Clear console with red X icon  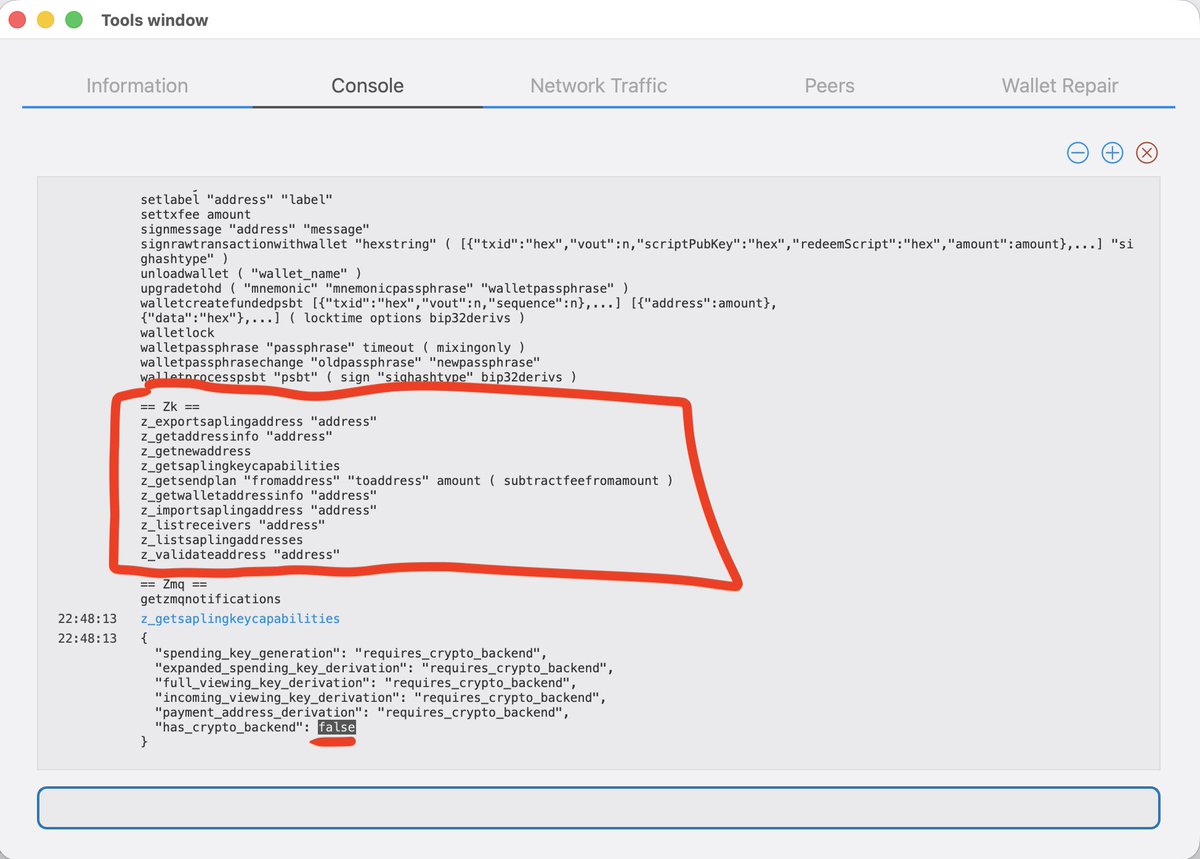tap(1147, 153)
